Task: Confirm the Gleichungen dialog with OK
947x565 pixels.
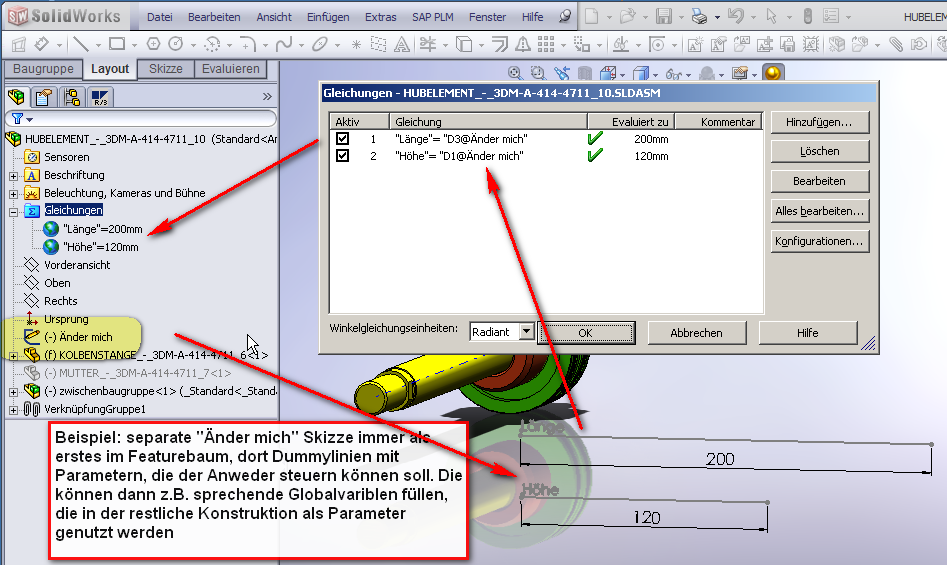Action: [586, 333]
